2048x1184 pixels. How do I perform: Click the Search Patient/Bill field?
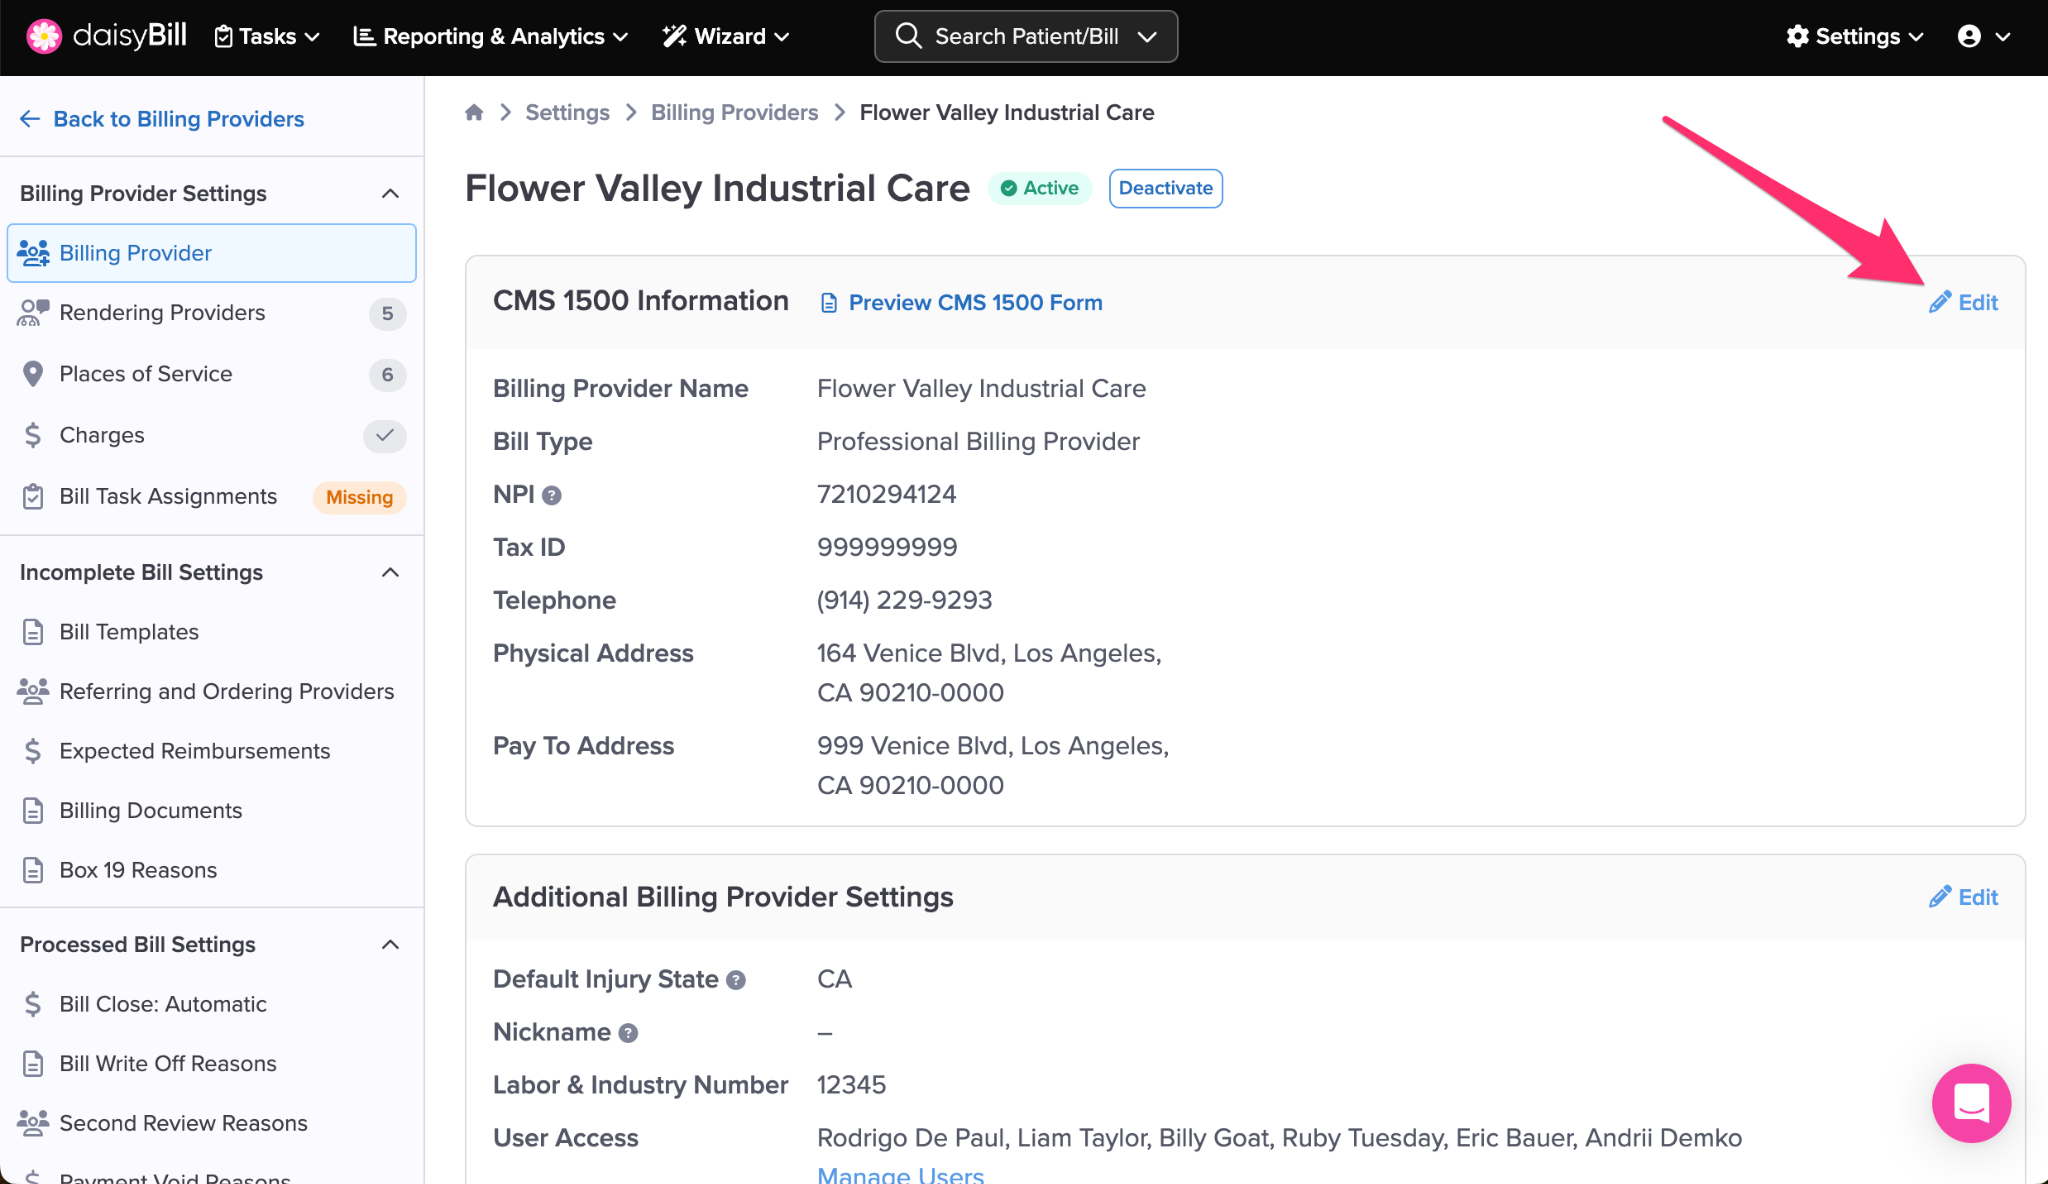pos(1025,36)
